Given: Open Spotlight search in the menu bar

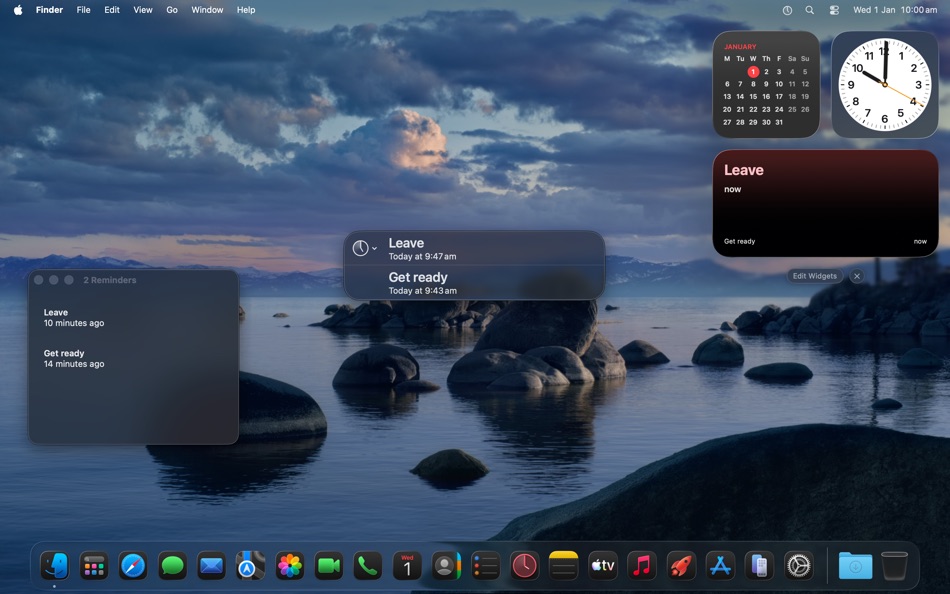Looking at the screenshot, I should 809,10.
